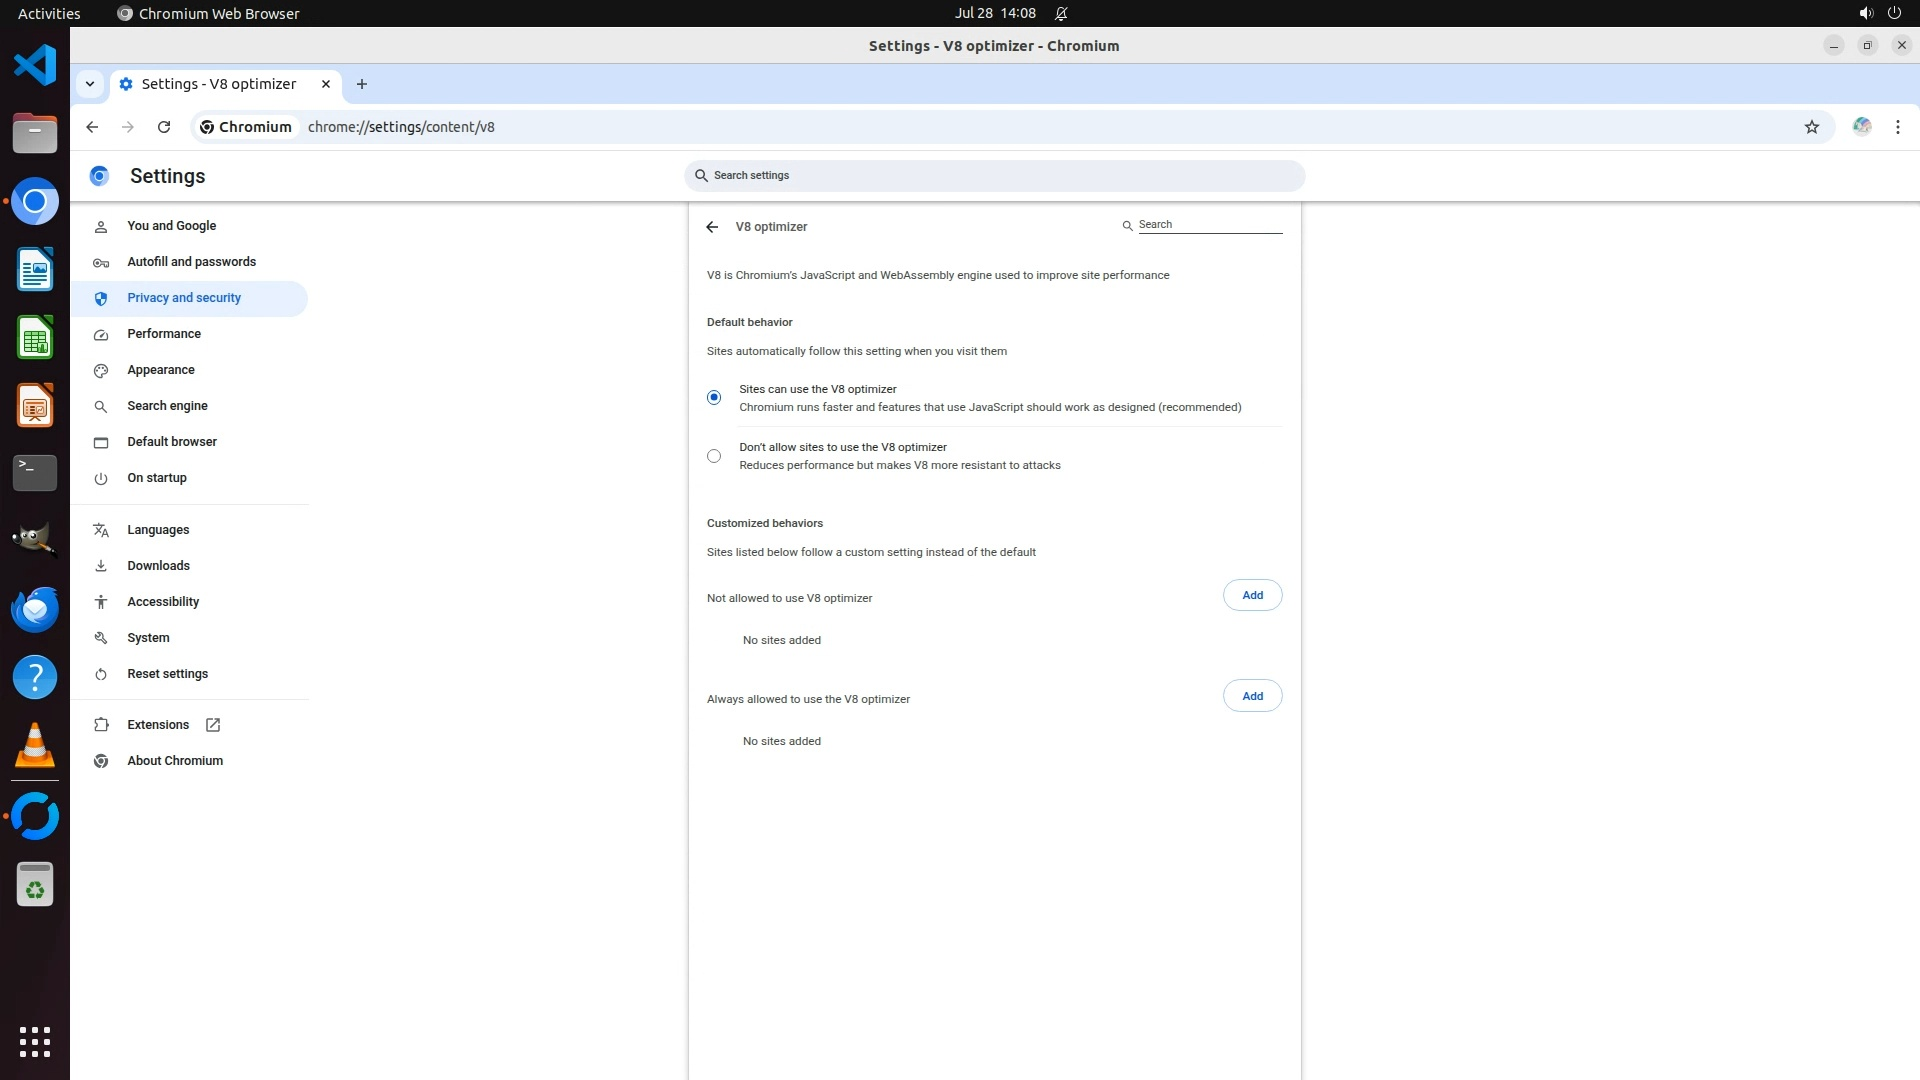Add site to Not allowed list
The width and height of the screenshot is (1920, 1080).
tap(1252, 595)
